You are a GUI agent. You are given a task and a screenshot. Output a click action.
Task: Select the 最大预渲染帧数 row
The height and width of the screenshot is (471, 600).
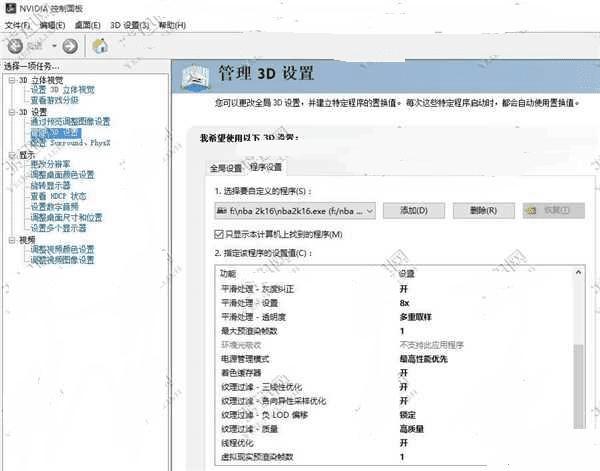click(394, 331)
